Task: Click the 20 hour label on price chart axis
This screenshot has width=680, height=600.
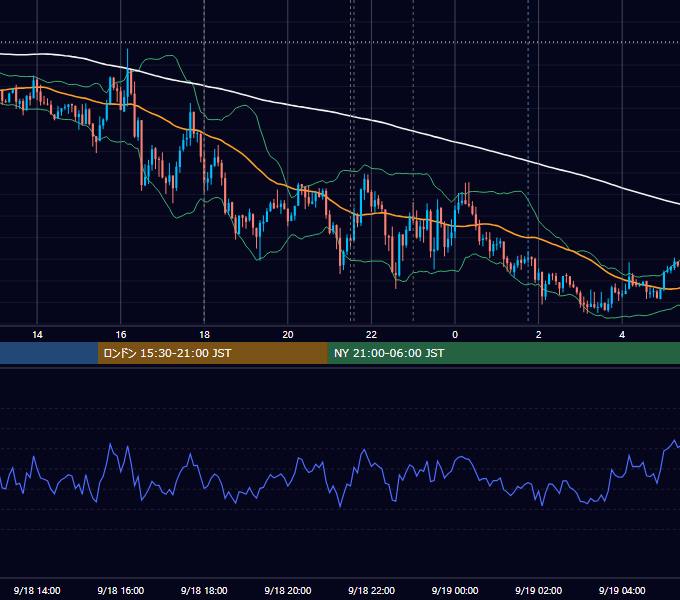Action: [288, 335]
